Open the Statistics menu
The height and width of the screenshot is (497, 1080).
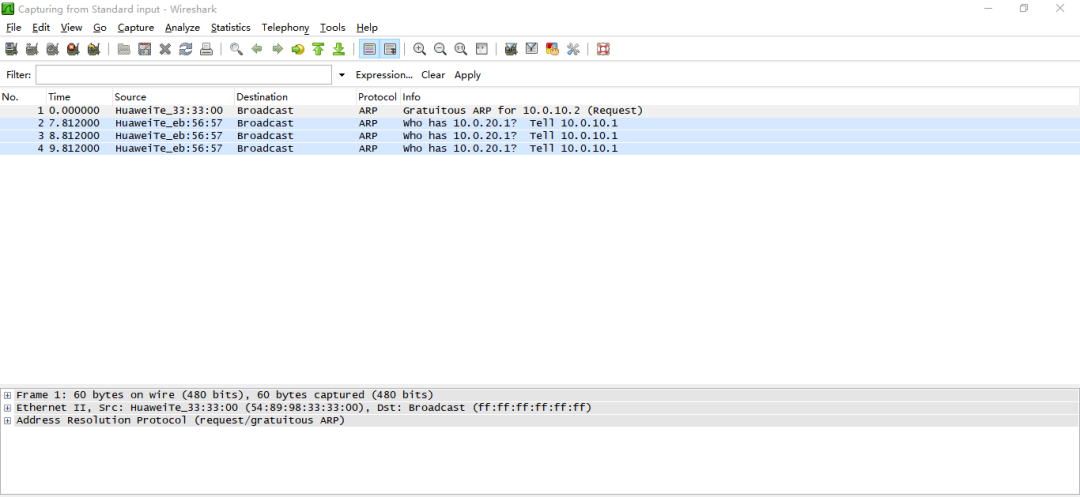tap(230, 28)
